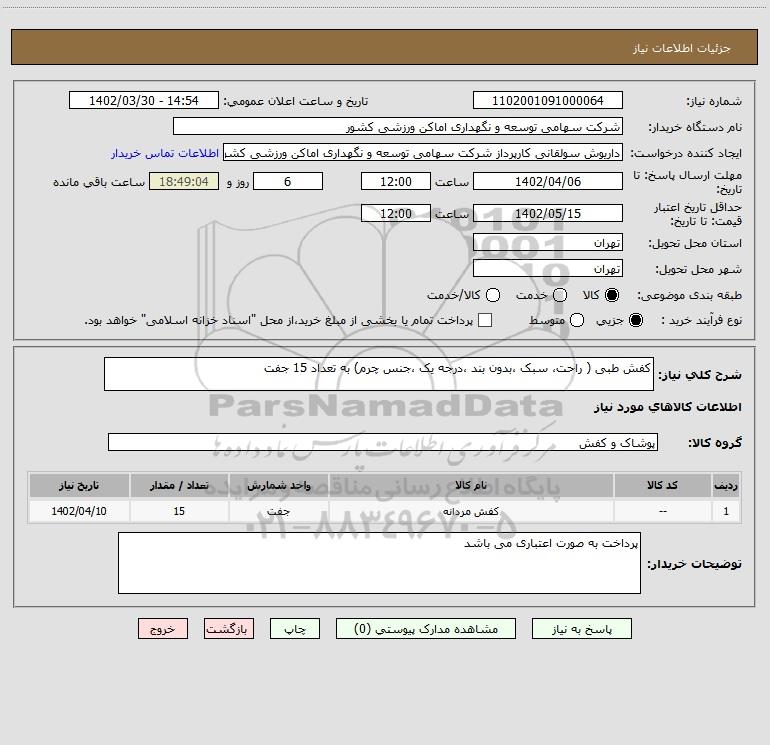Viewport: 770px width, 745px height.
Task: Click the price validity time 12:00 field
Action: click(396, 213)
